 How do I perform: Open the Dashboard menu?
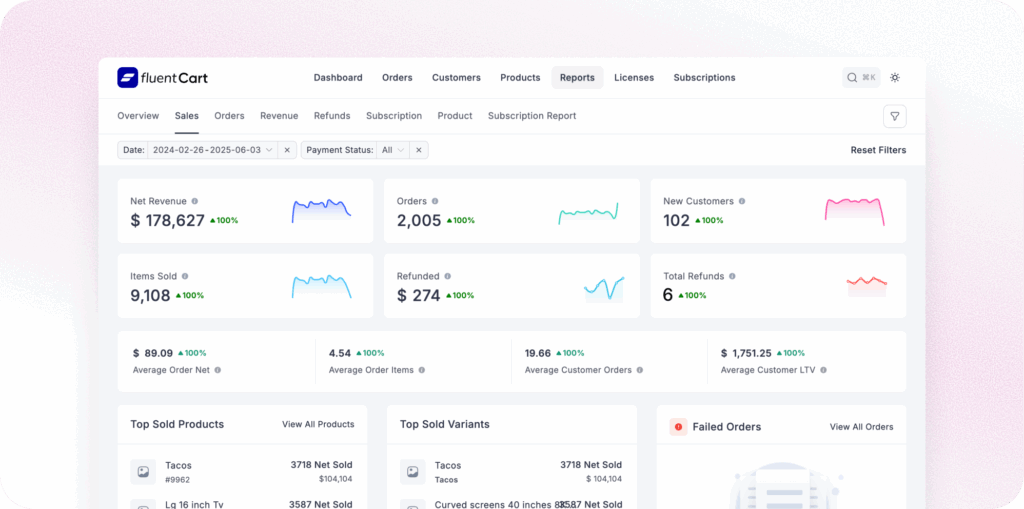[x=338, y=78]
